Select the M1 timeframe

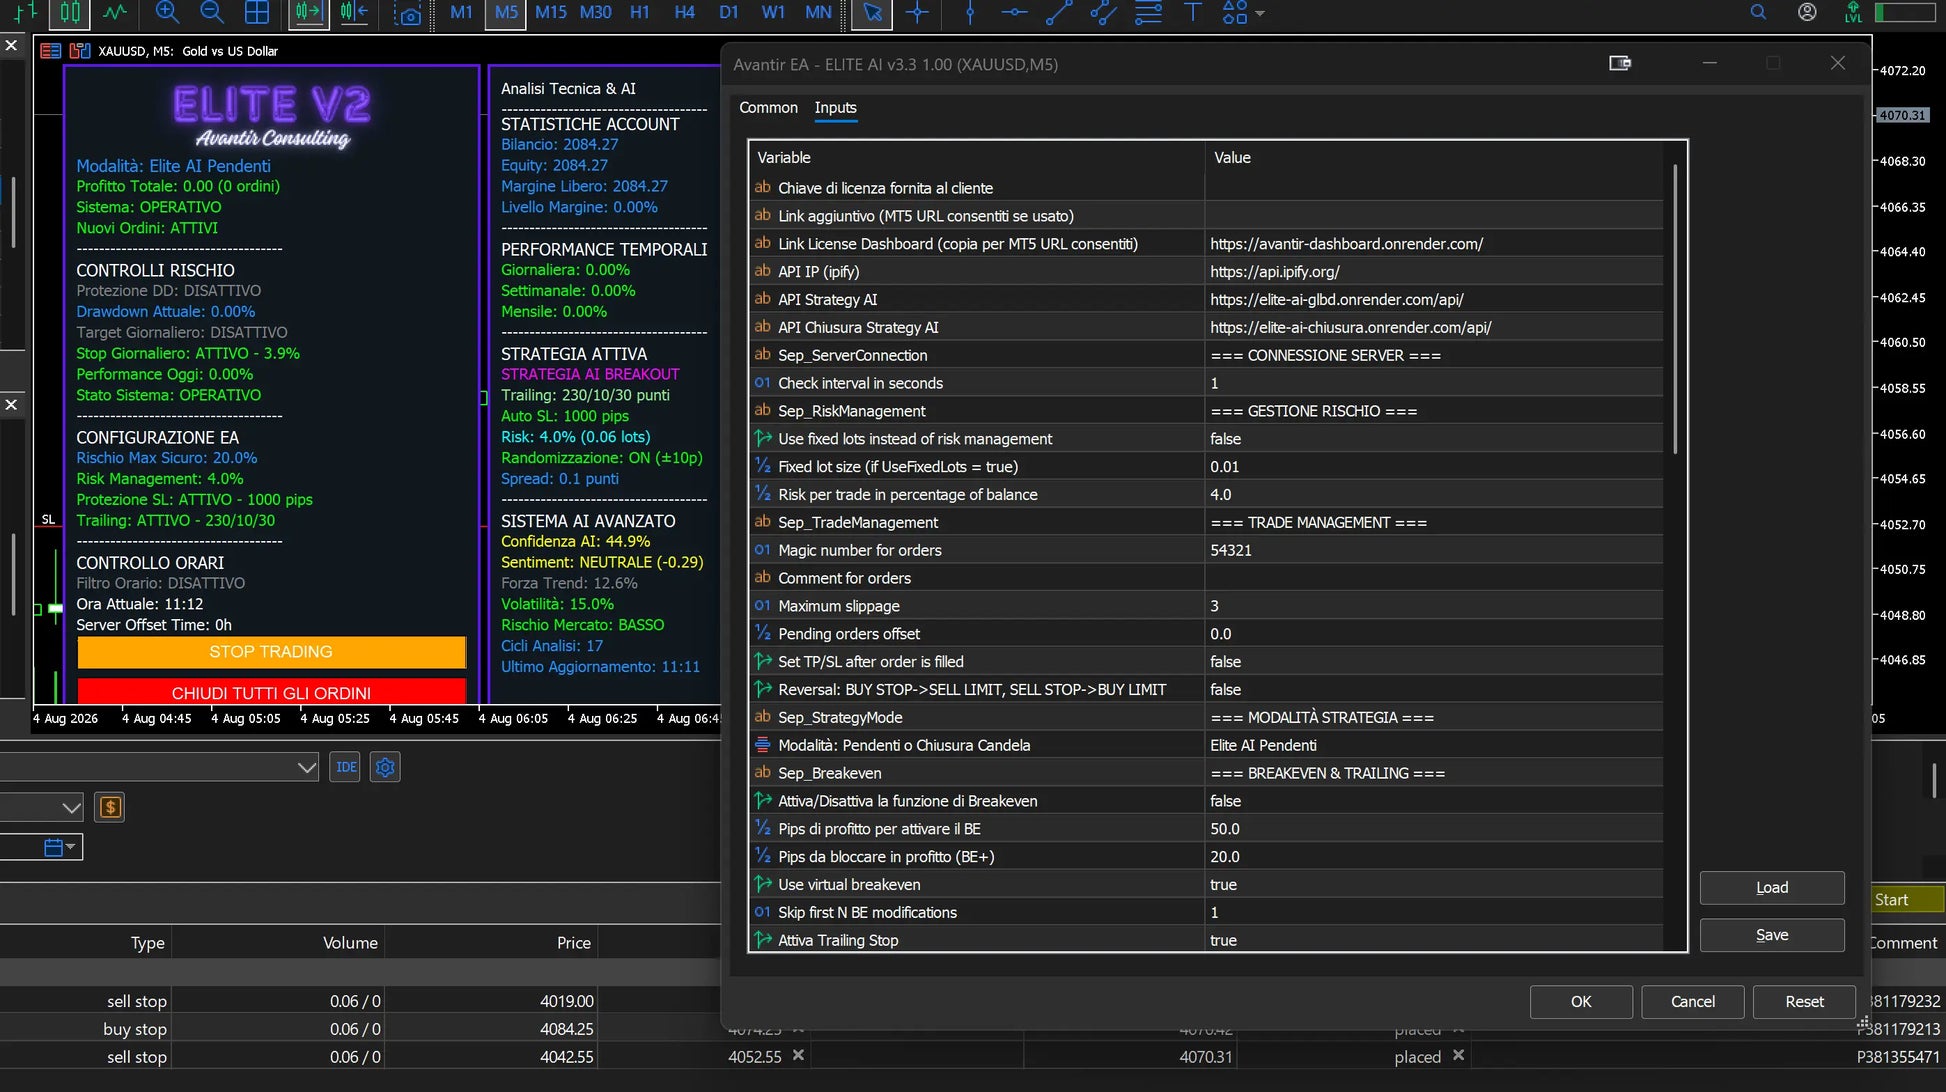click(461, 13)
